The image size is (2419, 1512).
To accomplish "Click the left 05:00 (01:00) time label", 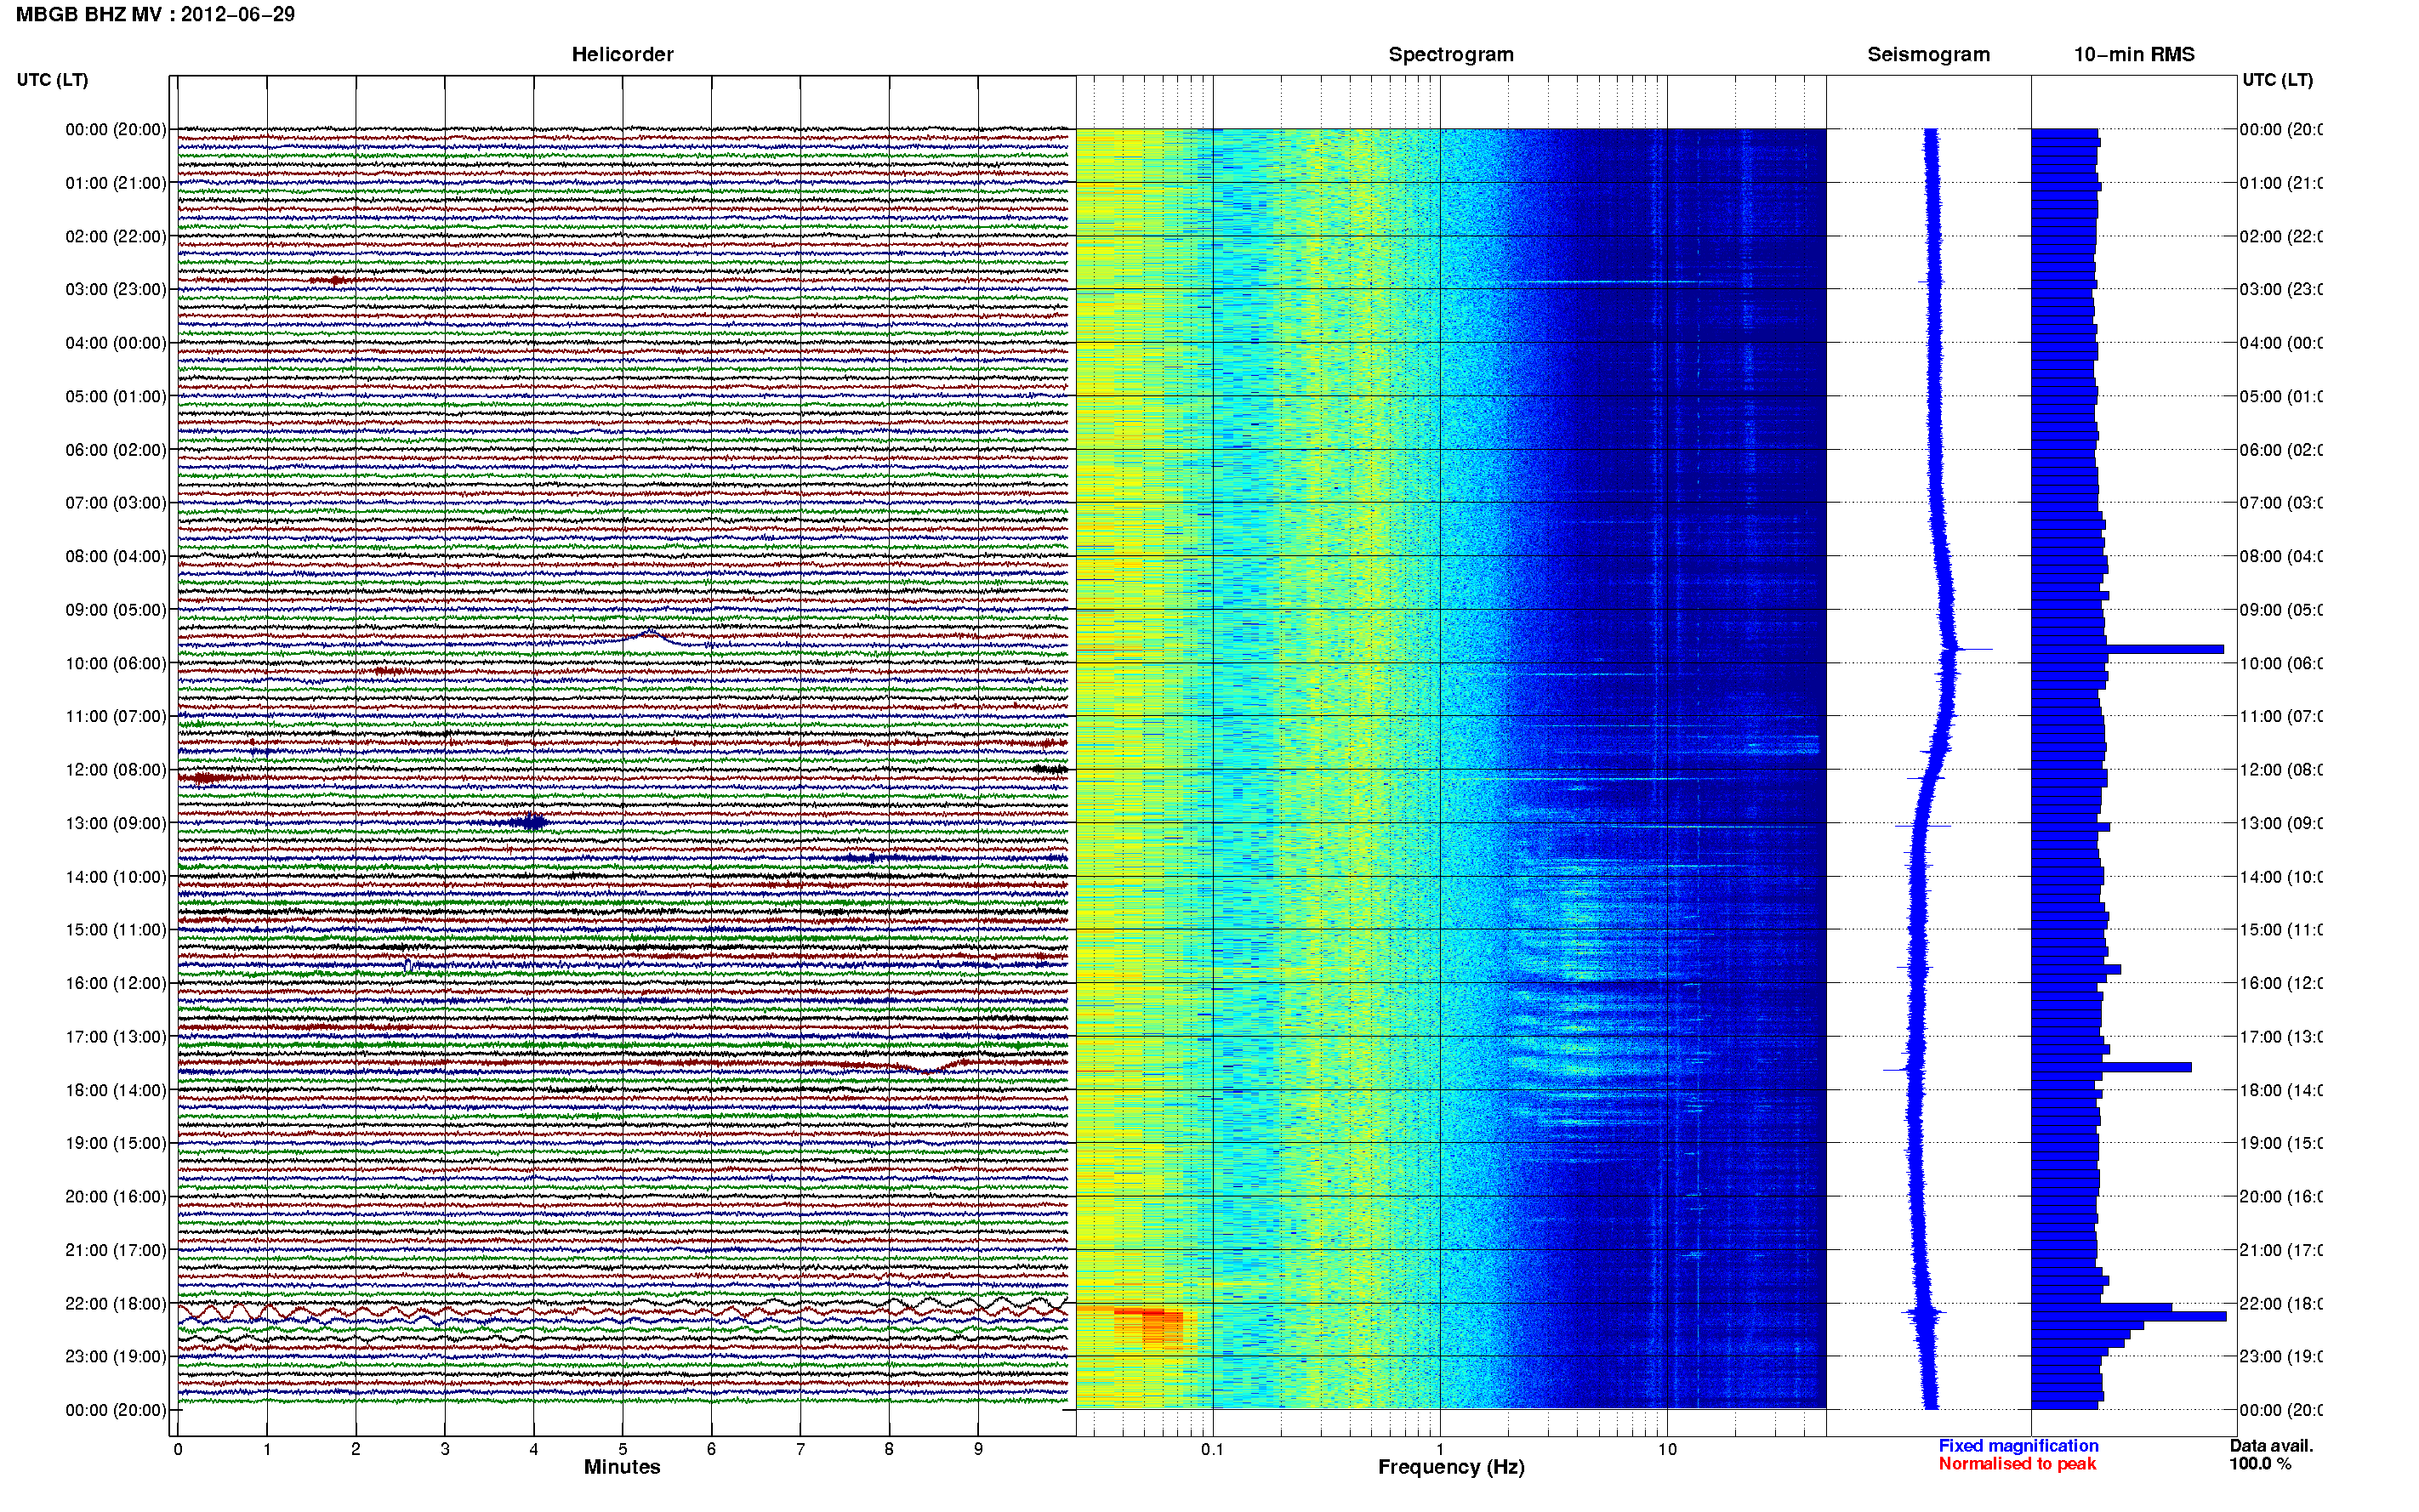I will 116,396.
